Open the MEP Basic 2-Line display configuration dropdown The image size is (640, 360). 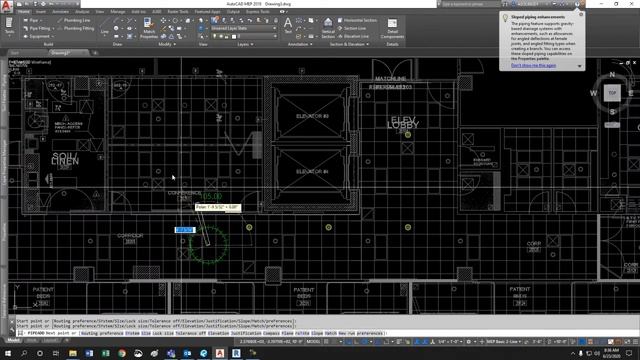click(504, 342)
